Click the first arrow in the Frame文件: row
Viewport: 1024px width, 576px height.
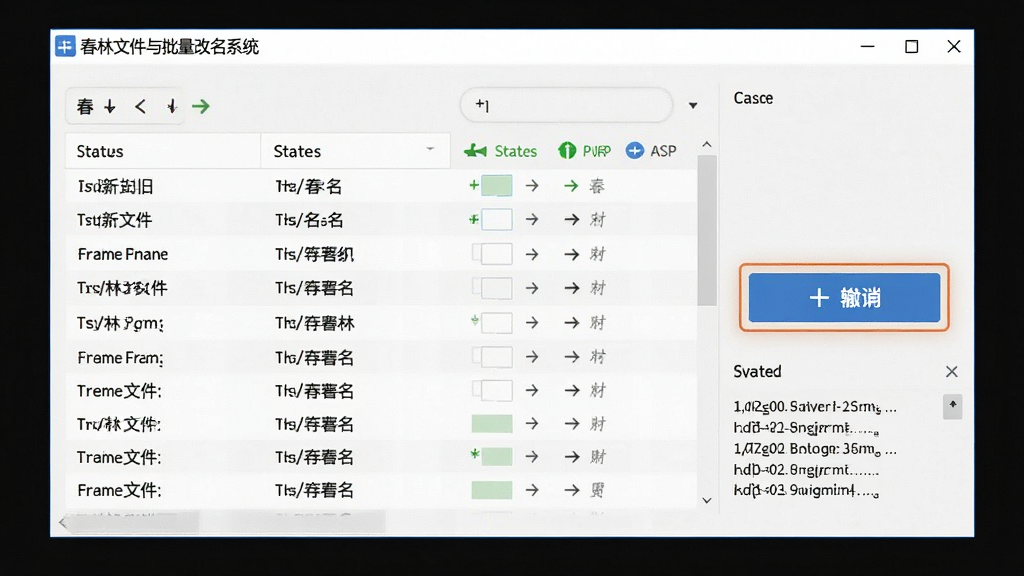click(532, 490)
